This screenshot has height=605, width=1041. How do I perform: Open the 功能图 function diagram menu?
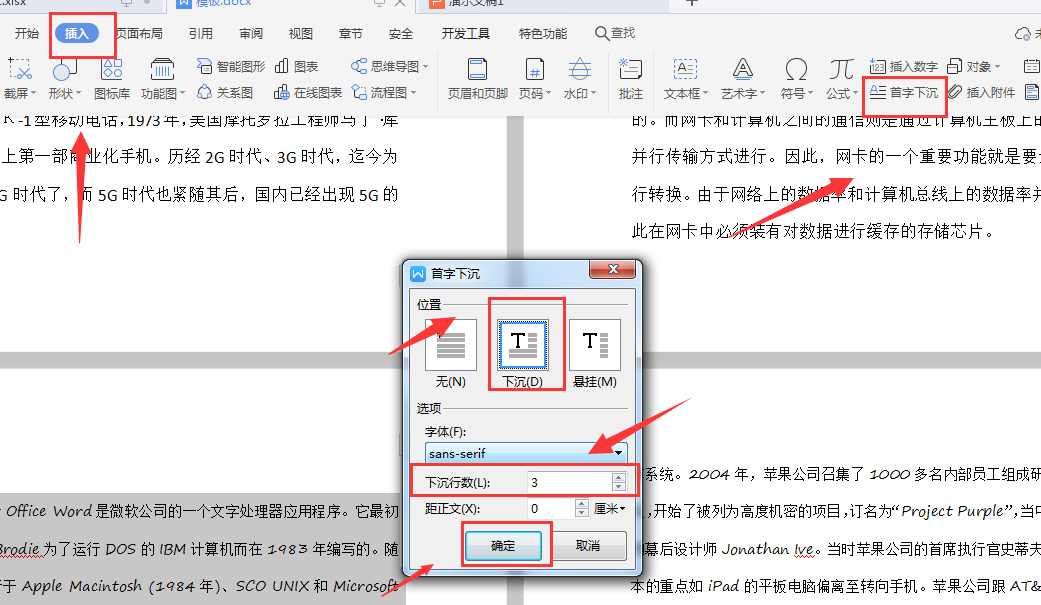click(163, 78)
